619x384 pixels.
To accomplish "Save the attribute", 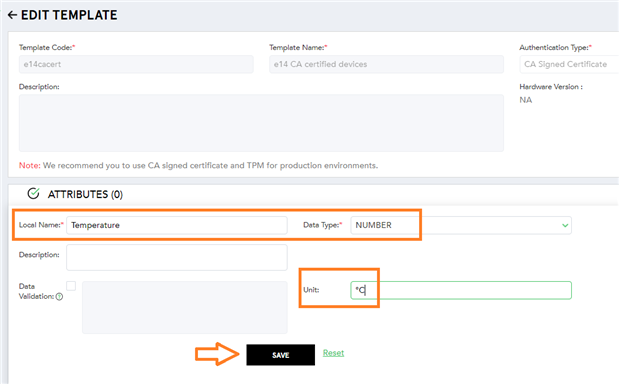I will tap(281, 355).
